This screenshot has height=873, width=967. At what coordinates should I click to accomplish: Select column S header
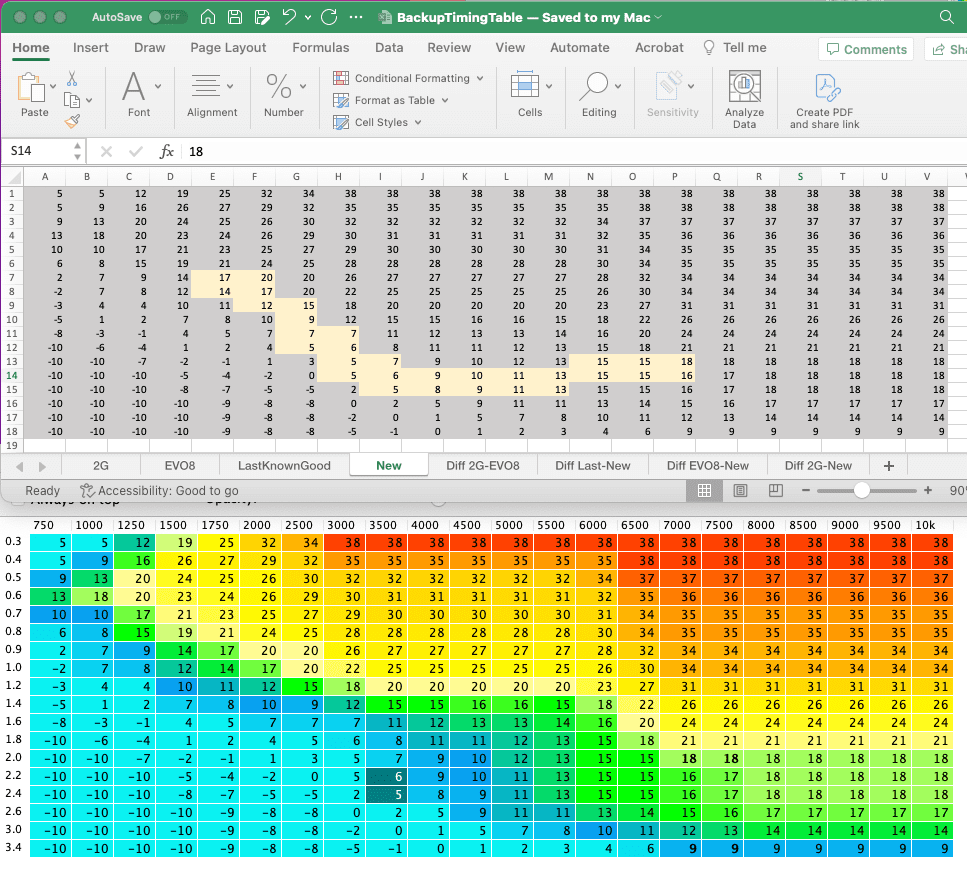click(800, 177)
